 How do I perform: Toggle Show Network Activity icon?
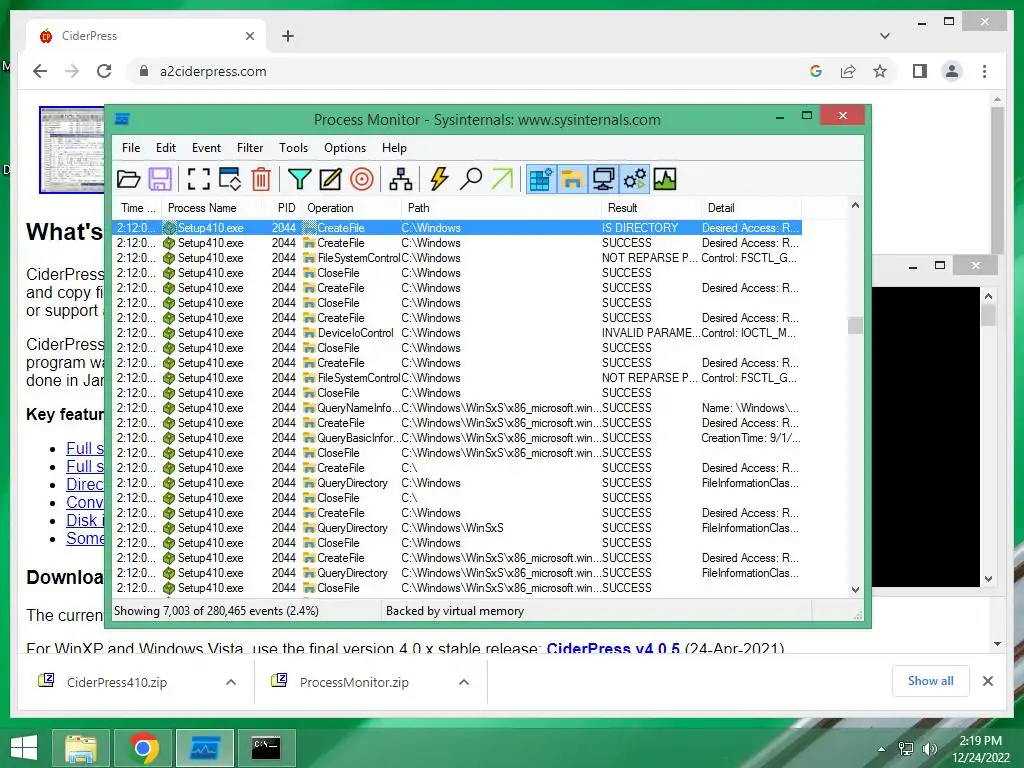coord(603,179)
